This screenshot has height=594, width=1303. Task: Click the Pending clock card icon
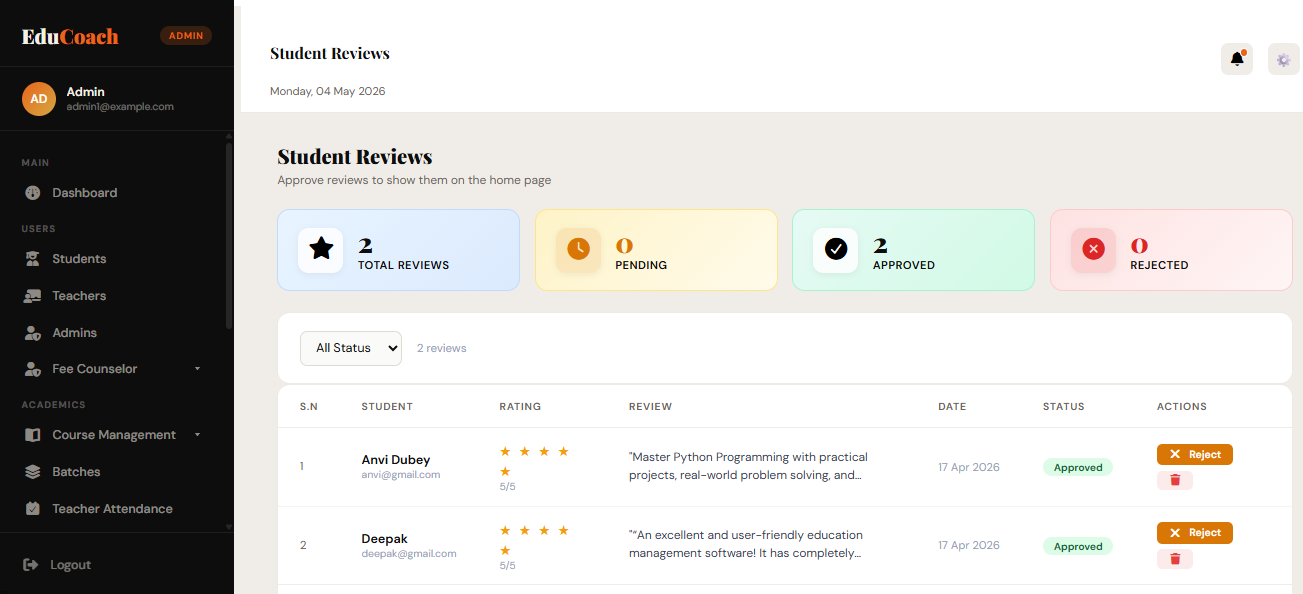pyautogui.click(x=578, y=250)
